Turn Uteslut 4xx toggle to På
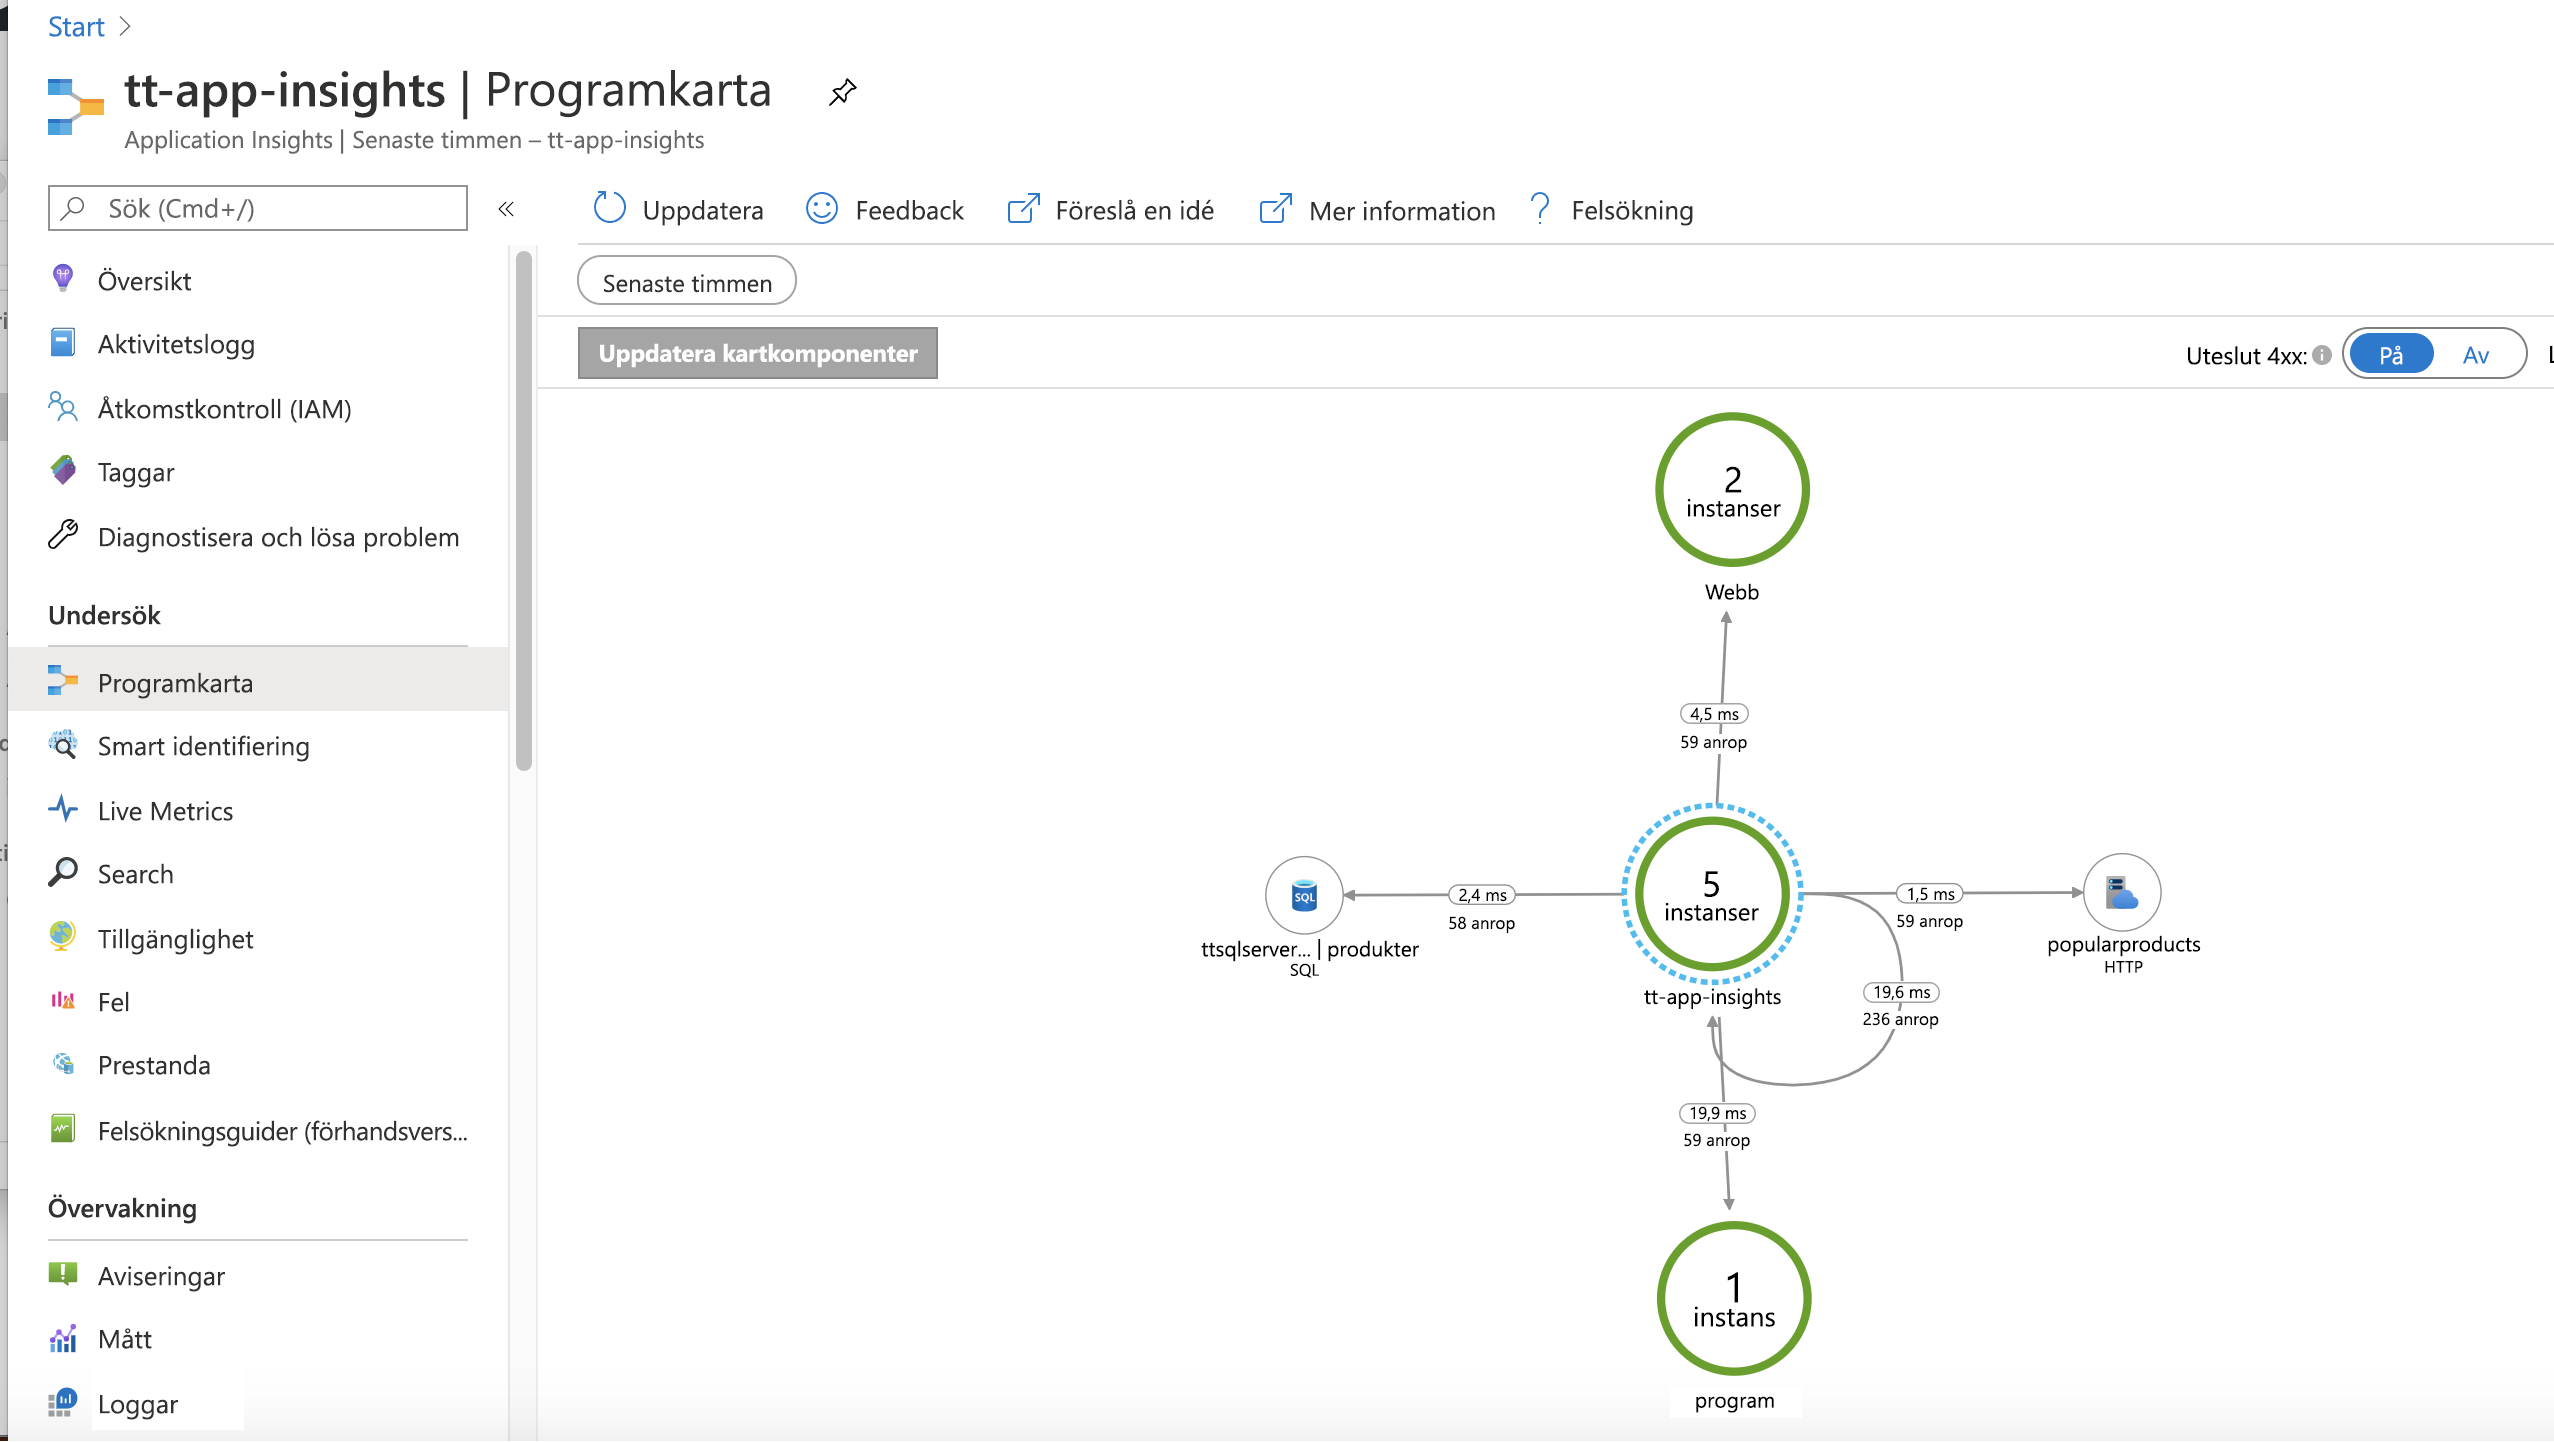The image size is (2554, 1442). coord(2391,354)
